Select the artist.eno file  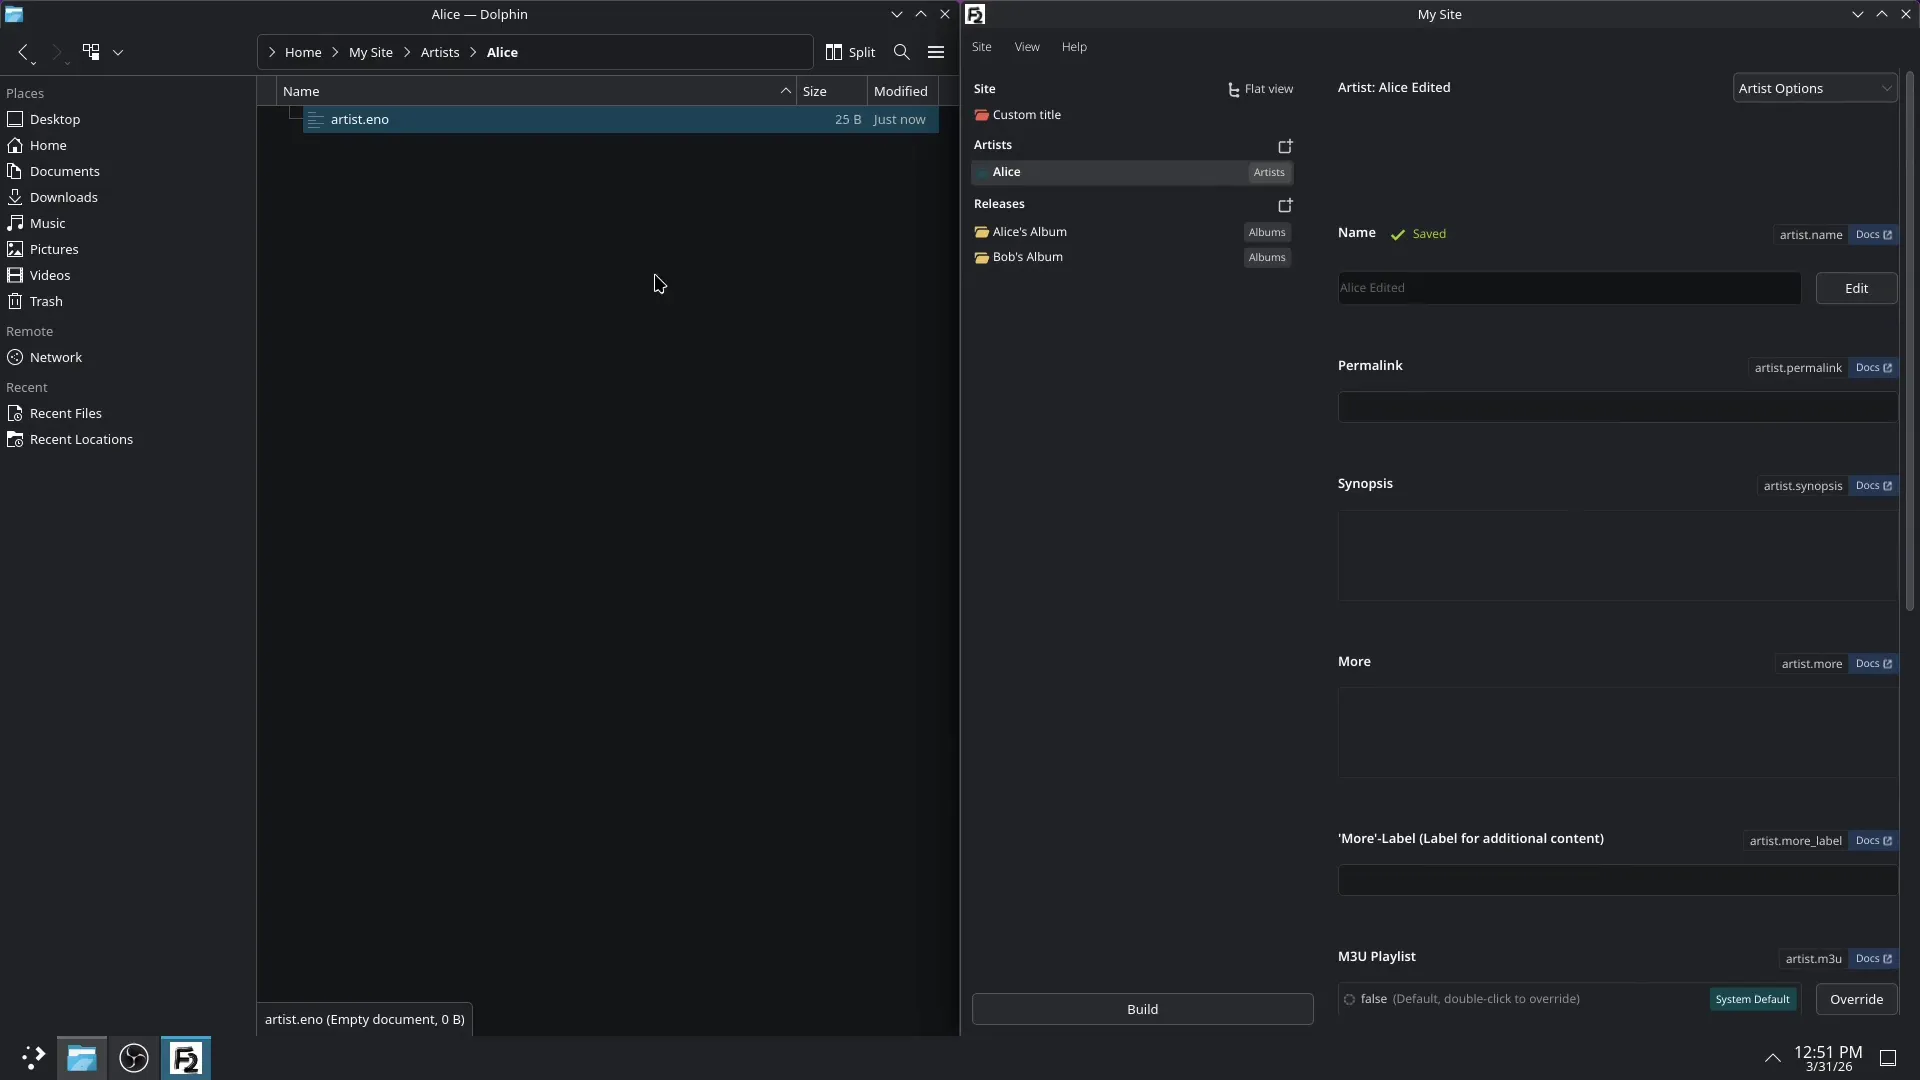click(x=361, y=119)
